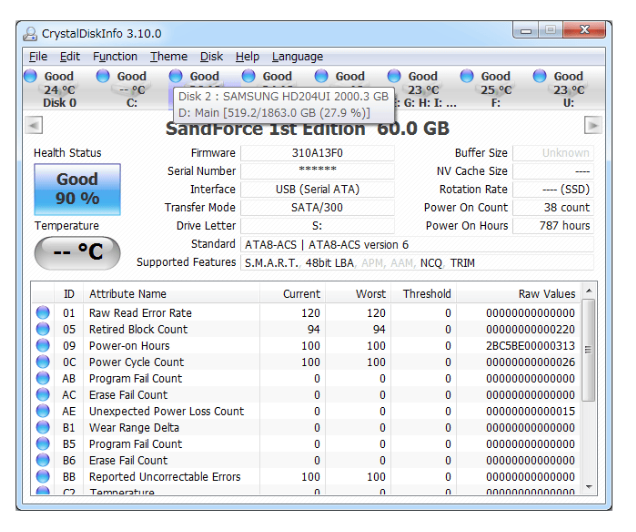
Task: Click the ID column header
Action: click(x=69, y=294)
